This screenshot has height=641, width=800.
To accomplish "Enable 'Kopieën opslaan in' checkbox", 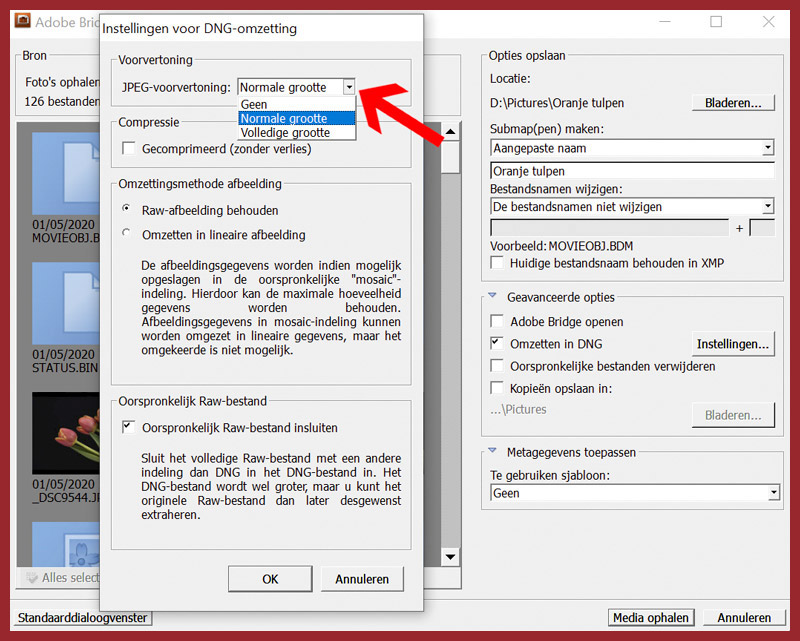I will pyautogui.click(x=496, y=388).
